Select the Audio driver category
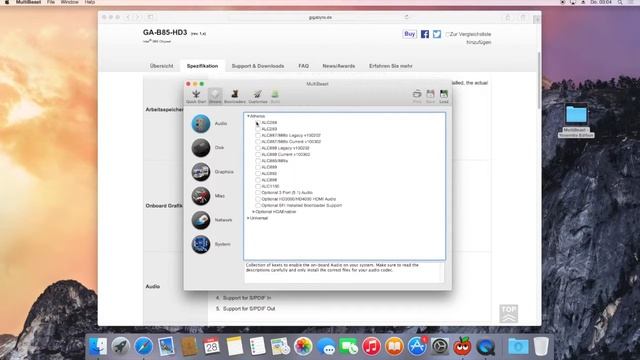Screen dimensions: 640x360 (201, 124)
